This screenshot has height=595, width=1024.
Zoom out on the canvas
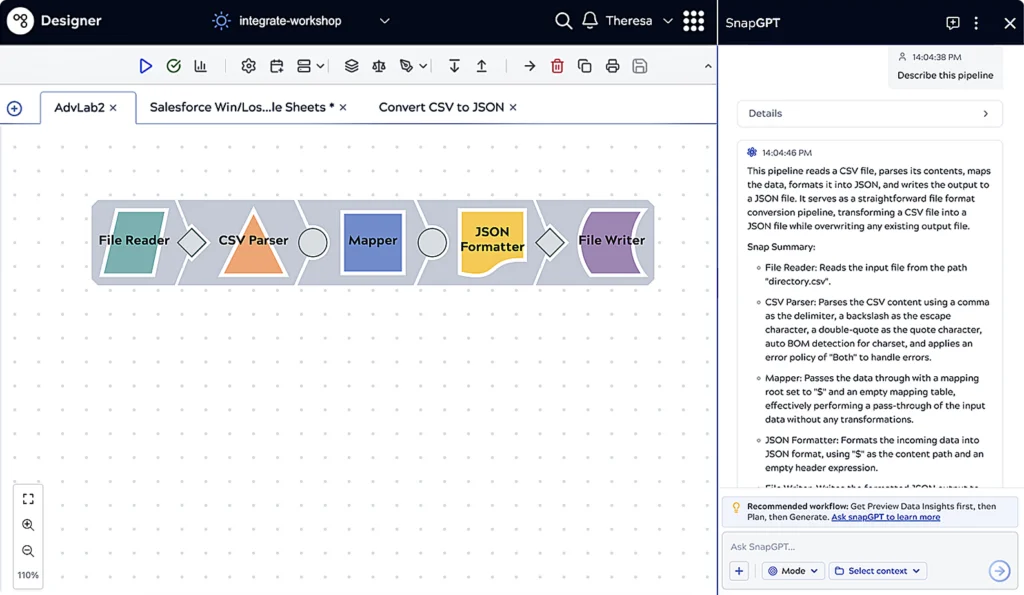pos(28,551)
